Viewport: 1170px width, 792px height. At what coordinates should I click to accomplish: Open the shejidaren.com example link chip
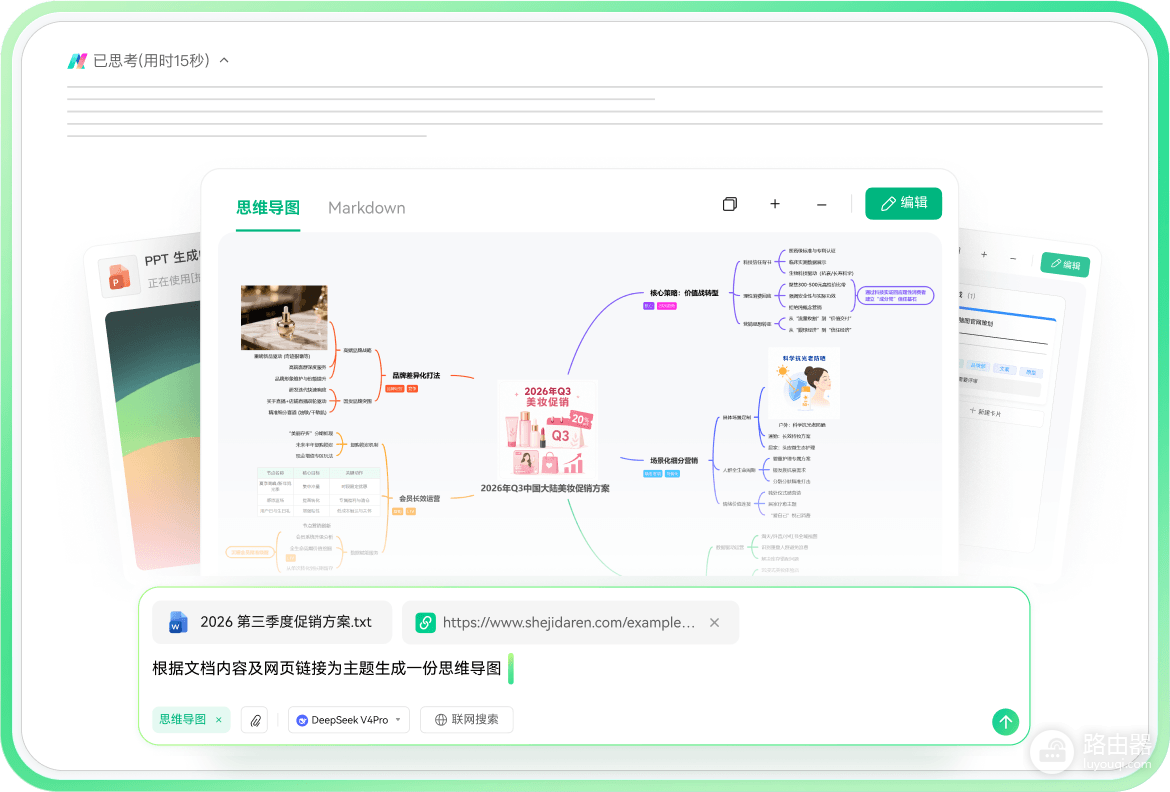[x=570, y=623]
